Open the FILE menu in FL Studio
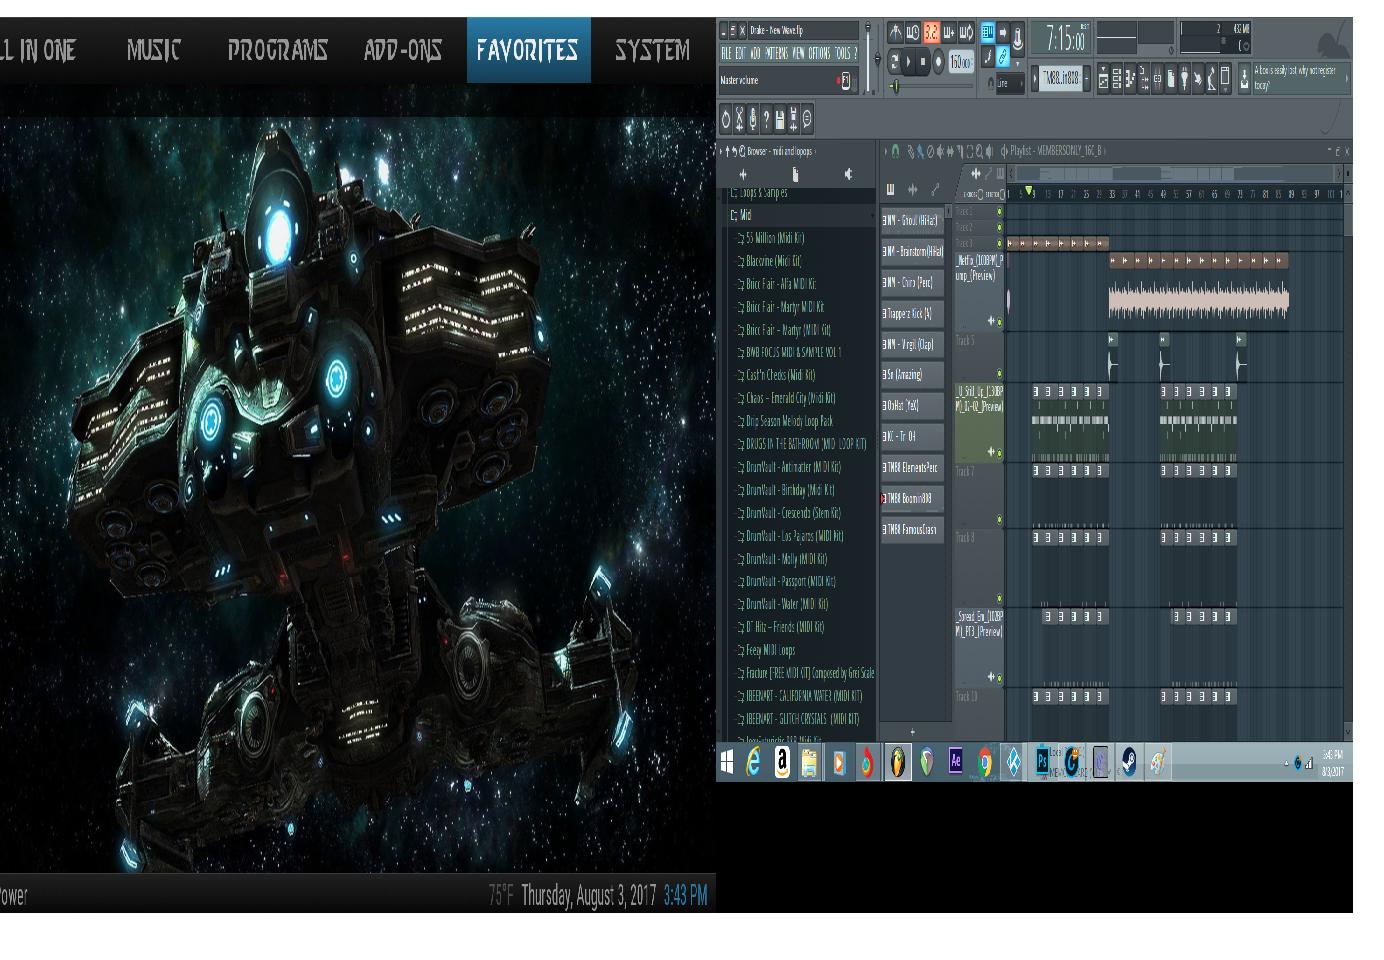The image size is (1384, 960). coord(726,54)
